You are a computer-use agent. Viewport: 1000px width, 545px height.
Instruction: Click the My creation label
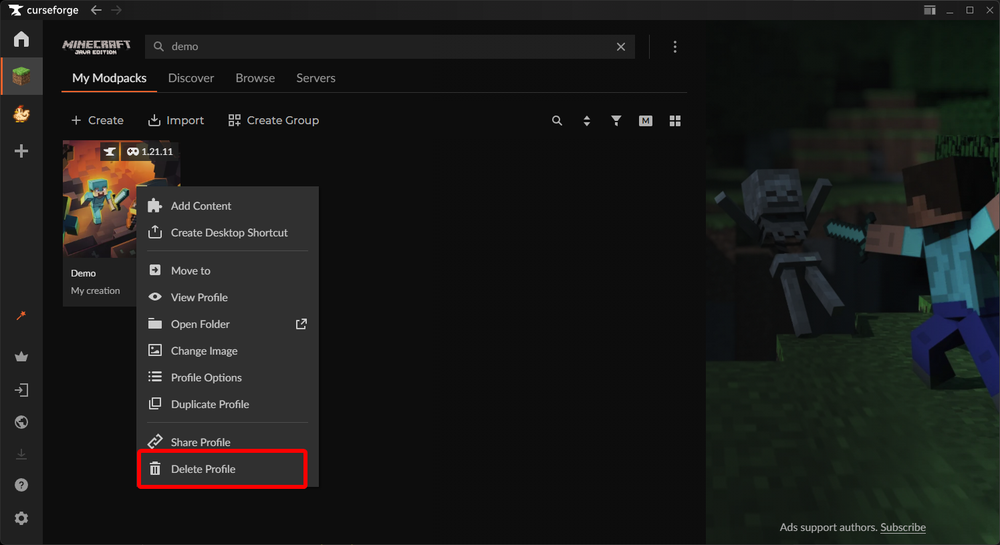point(95,291)
